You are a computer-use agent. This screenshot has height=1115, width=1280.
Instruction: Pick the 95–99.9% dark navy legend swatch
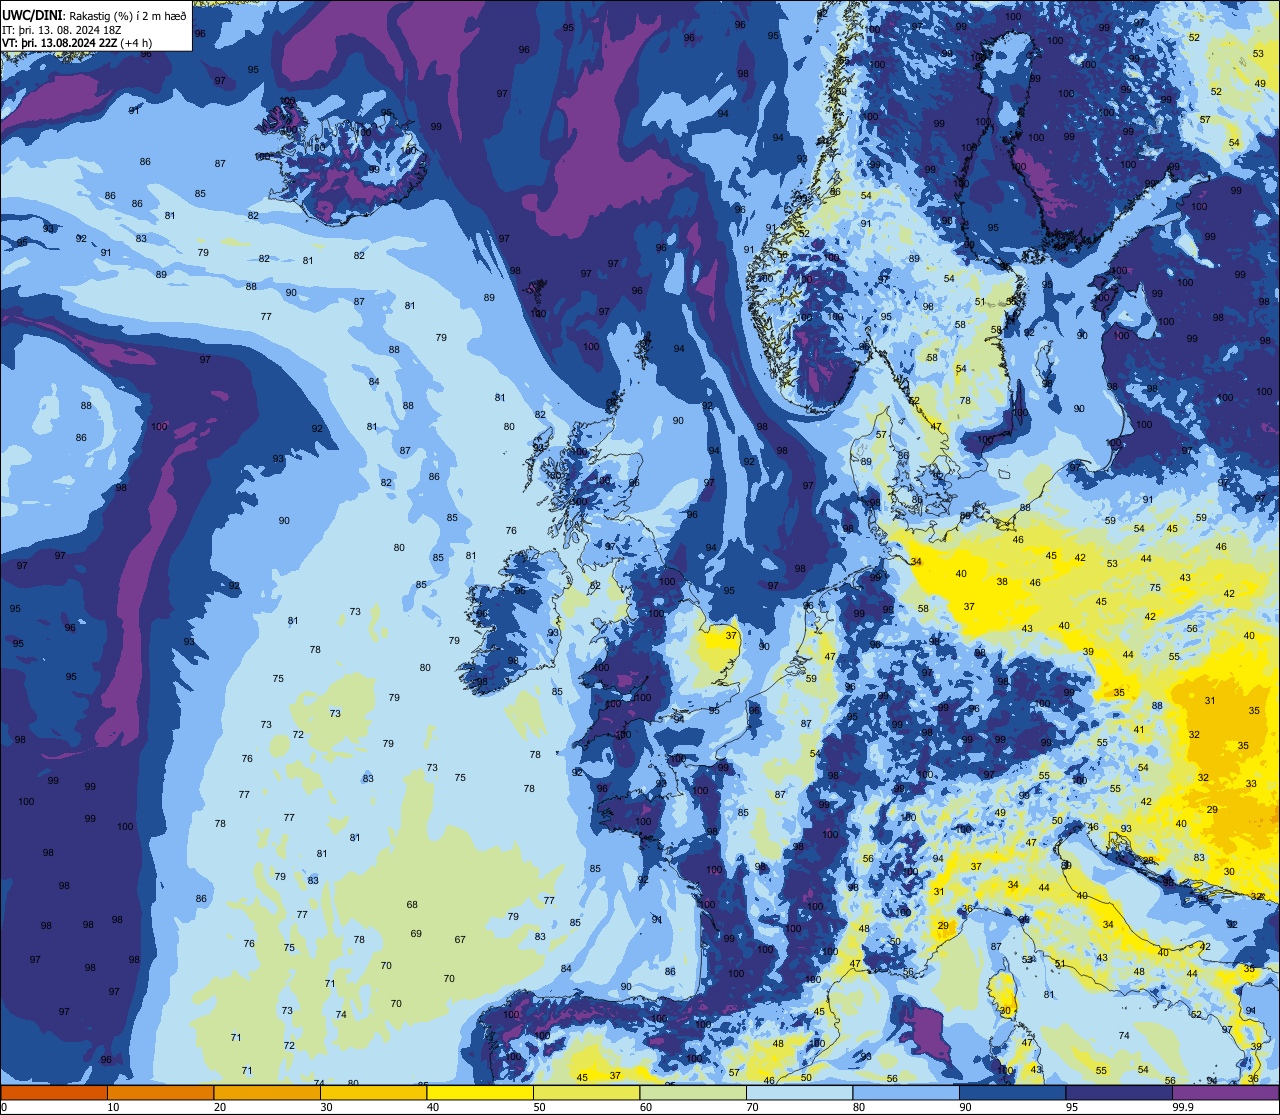tap(1119, 1092)
